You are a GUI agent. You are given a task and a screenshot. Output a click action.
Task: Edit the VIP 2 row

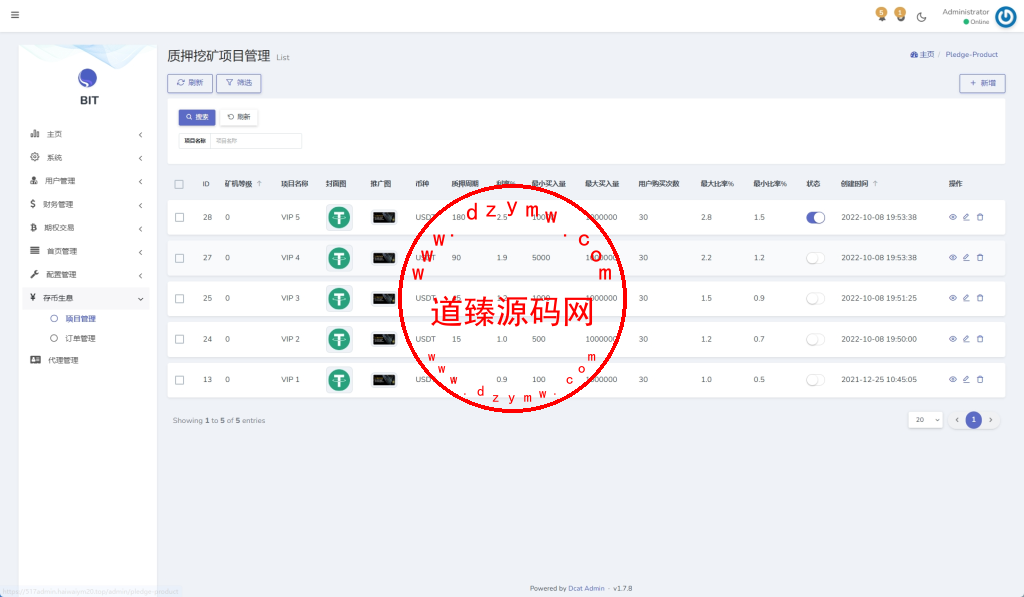point(966,339)
